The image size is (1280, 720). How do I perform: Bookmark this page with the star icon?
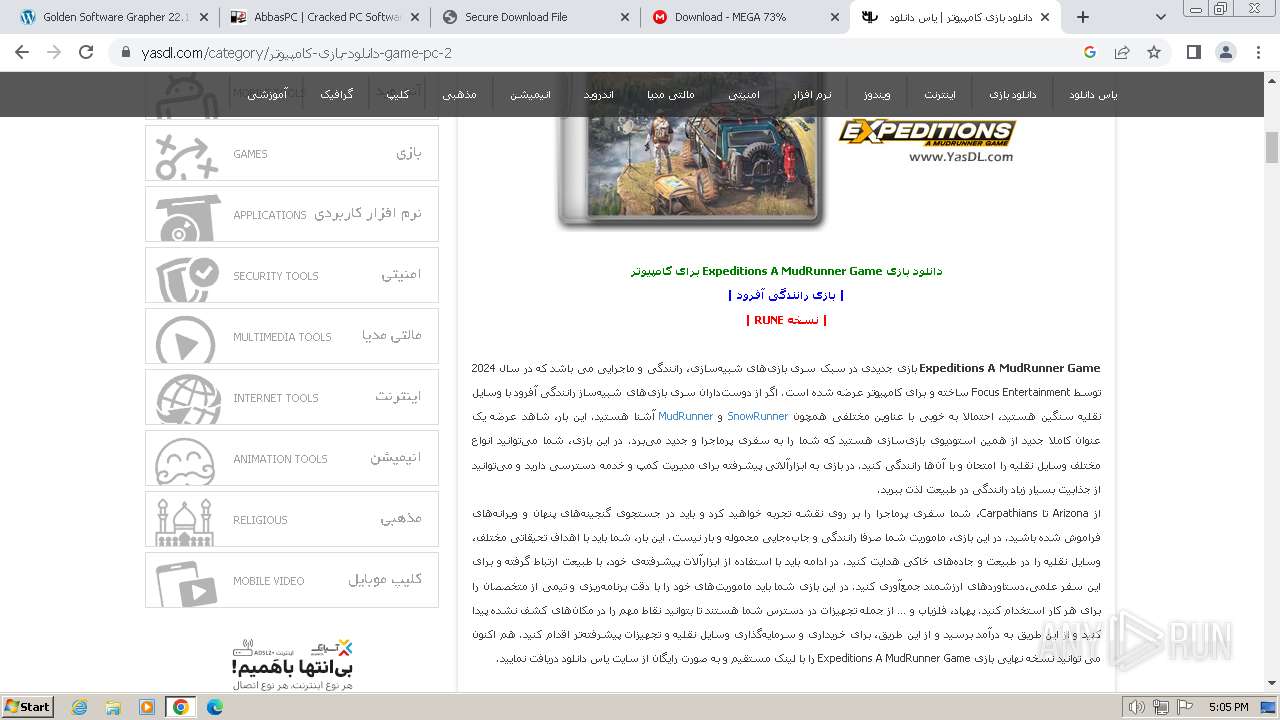coord(1154,52)
